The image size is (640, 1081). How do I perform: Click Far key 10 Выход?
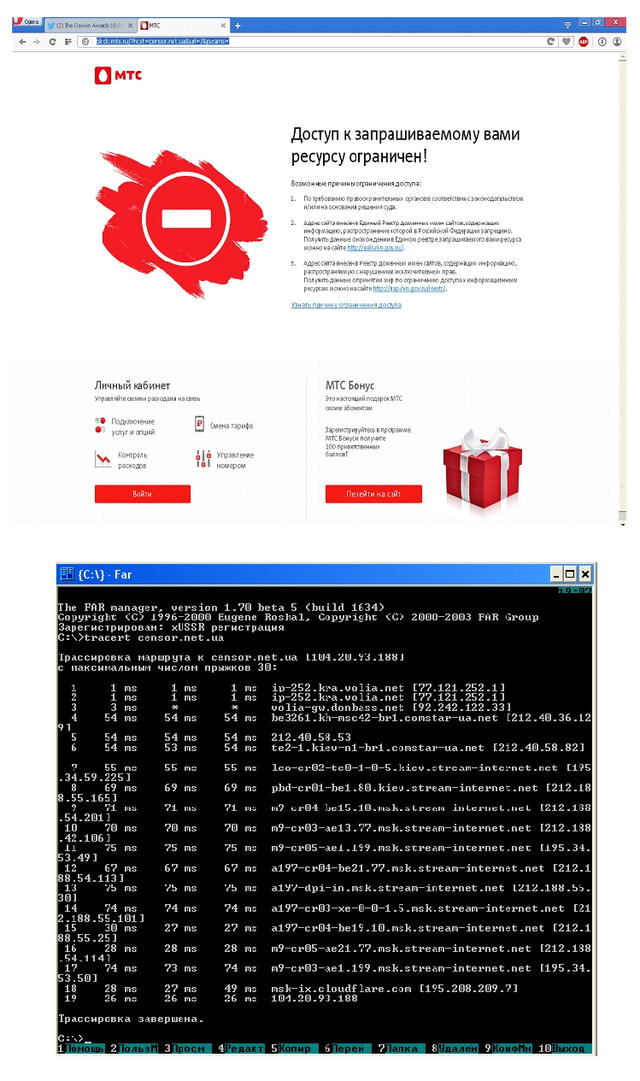click(564, 1048)
